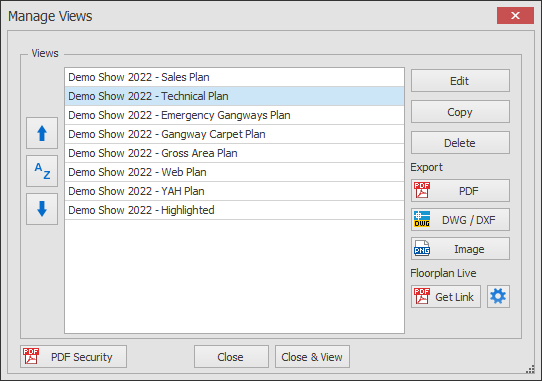
Task: Select Emergency Gangways Plan view
Action: coord(234,115)
